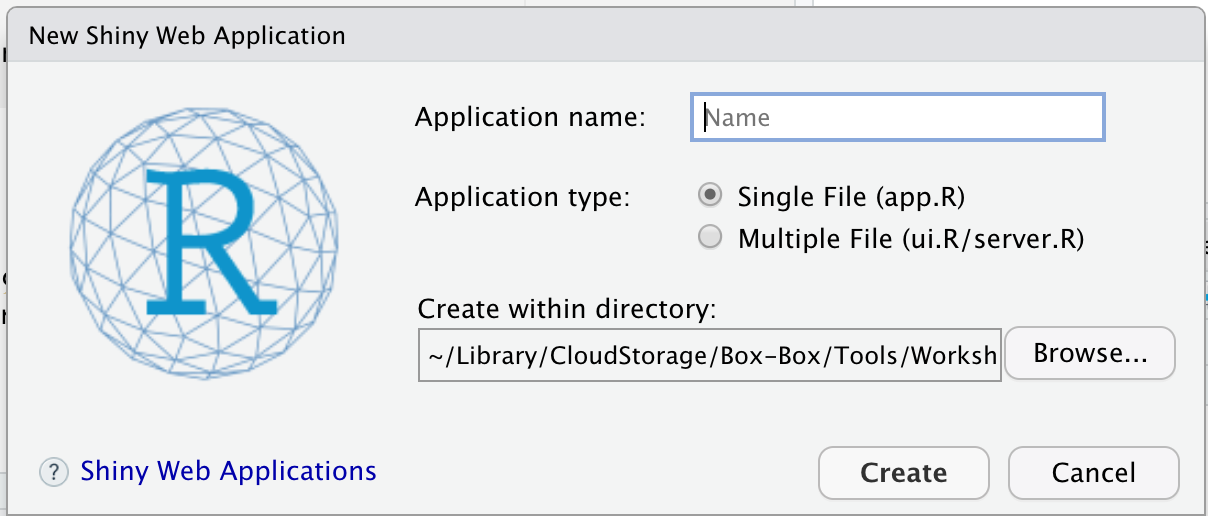Select the Single File (app.R) radio button
Screen dimensions: 1208x516
[711, 196]
